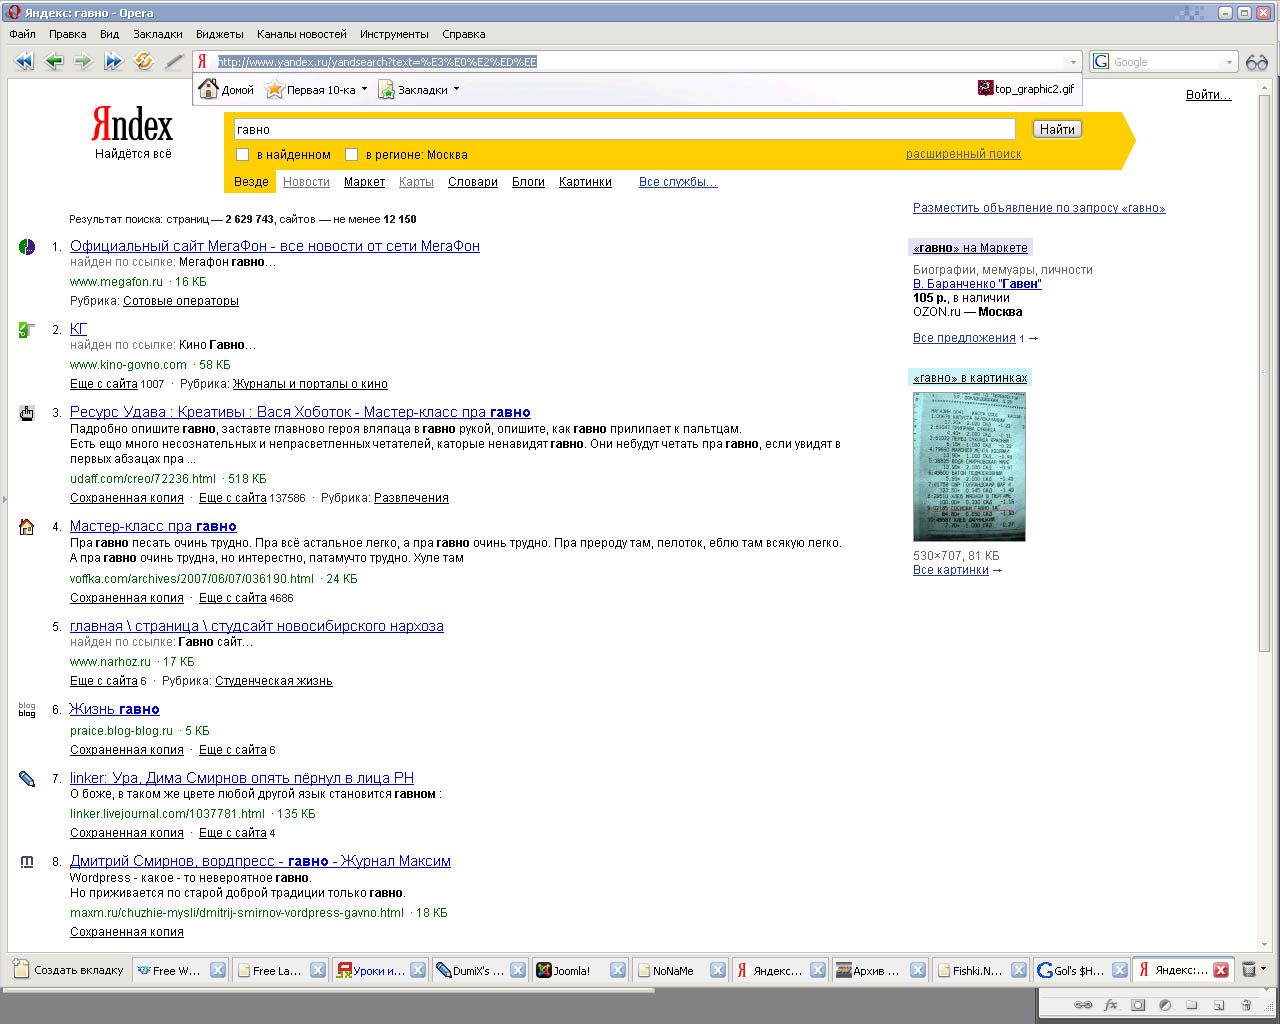Click the Rewind navigation icon
This screenshot has width=1280, height=1024.
click(x=24, y=61)
